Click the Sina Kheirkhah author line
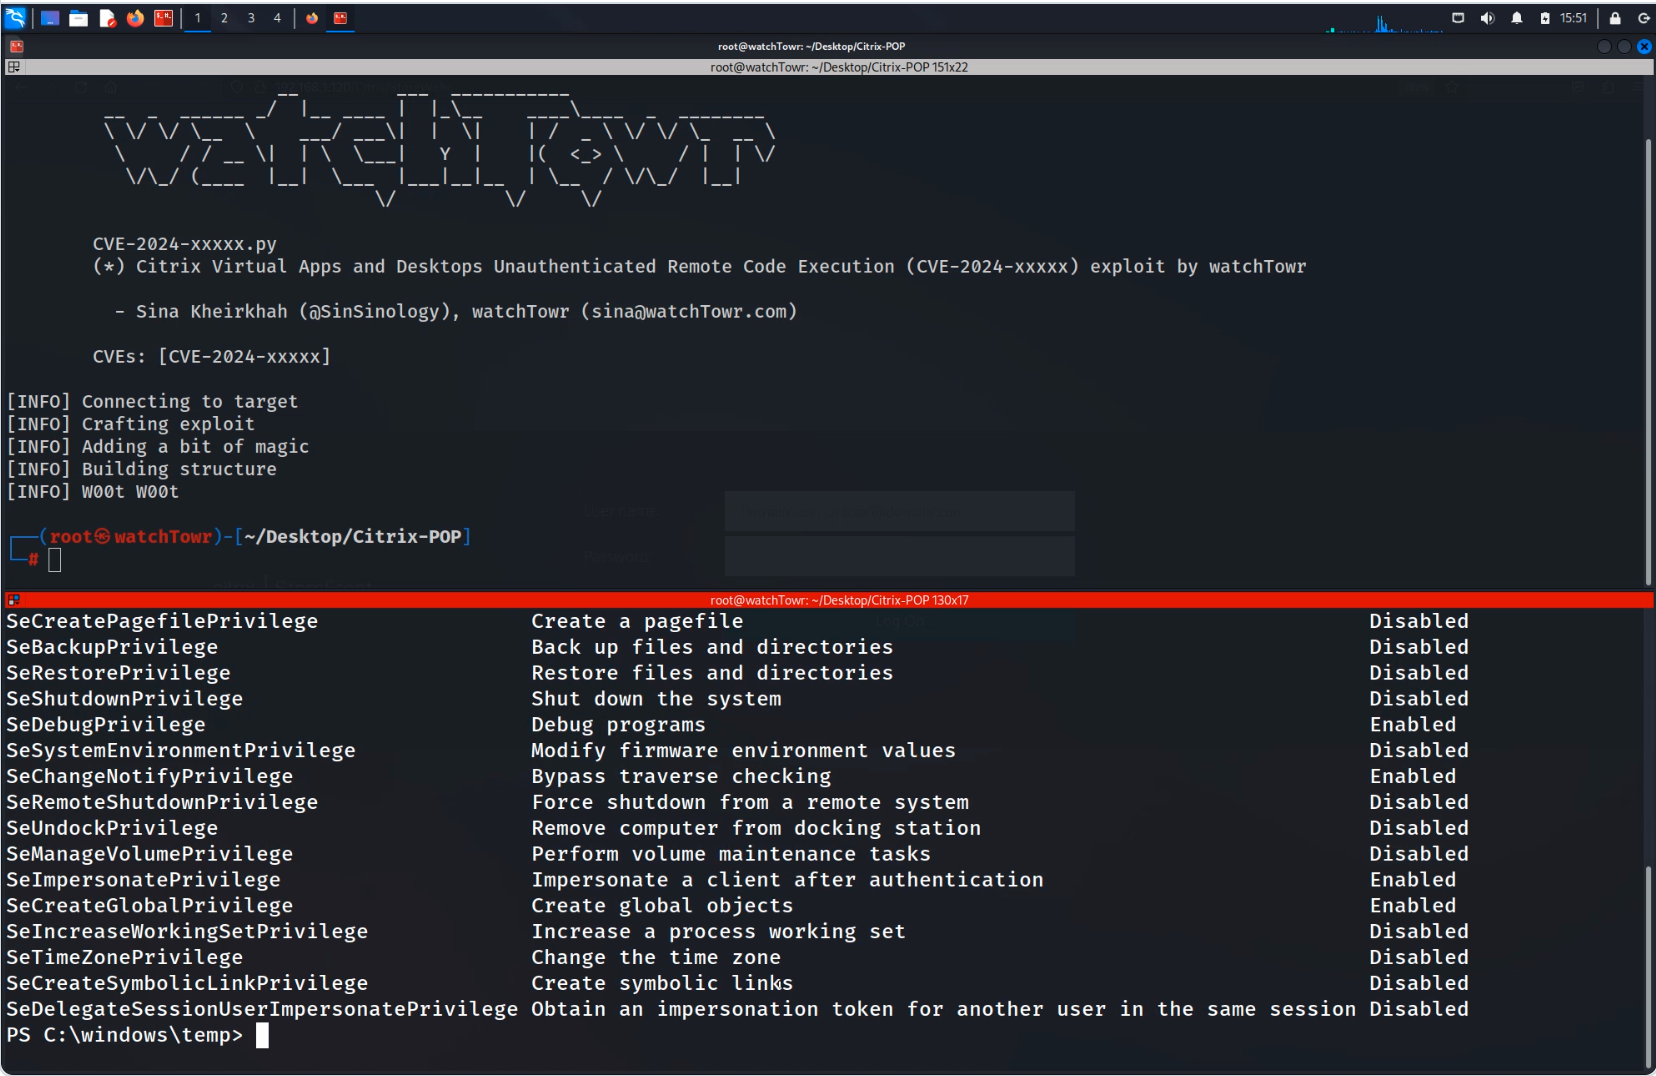 coord(456,311)
